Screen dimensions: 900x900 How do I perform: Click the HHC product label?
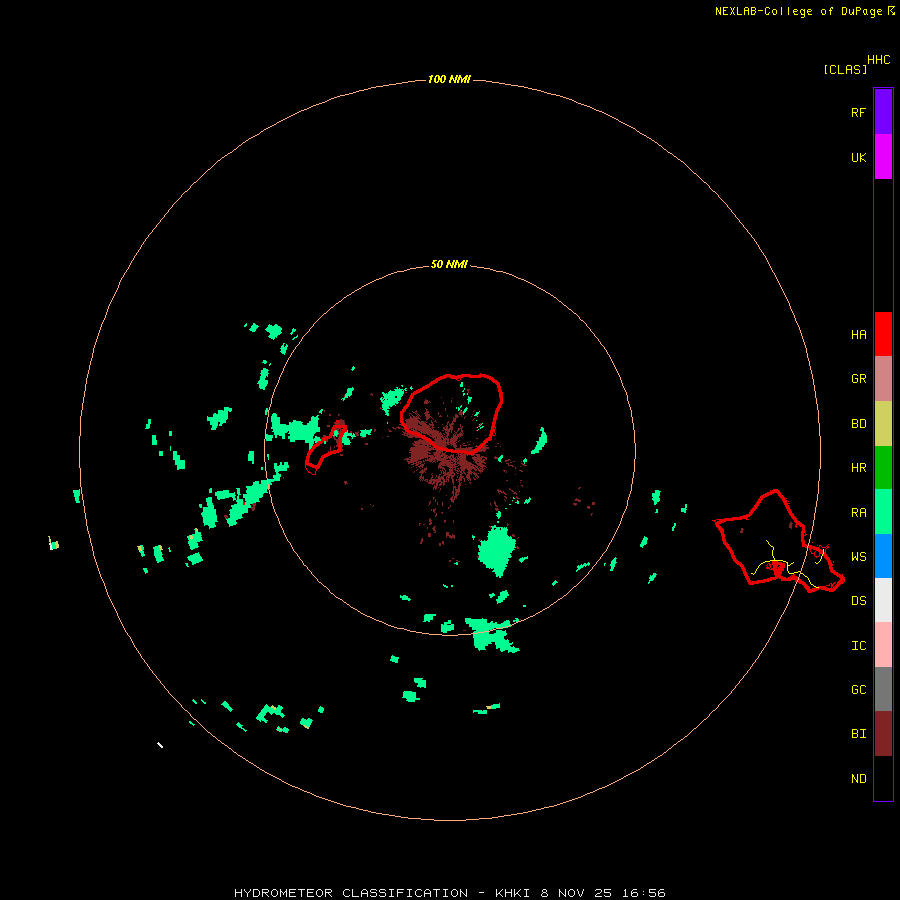(x=879, y=60)
